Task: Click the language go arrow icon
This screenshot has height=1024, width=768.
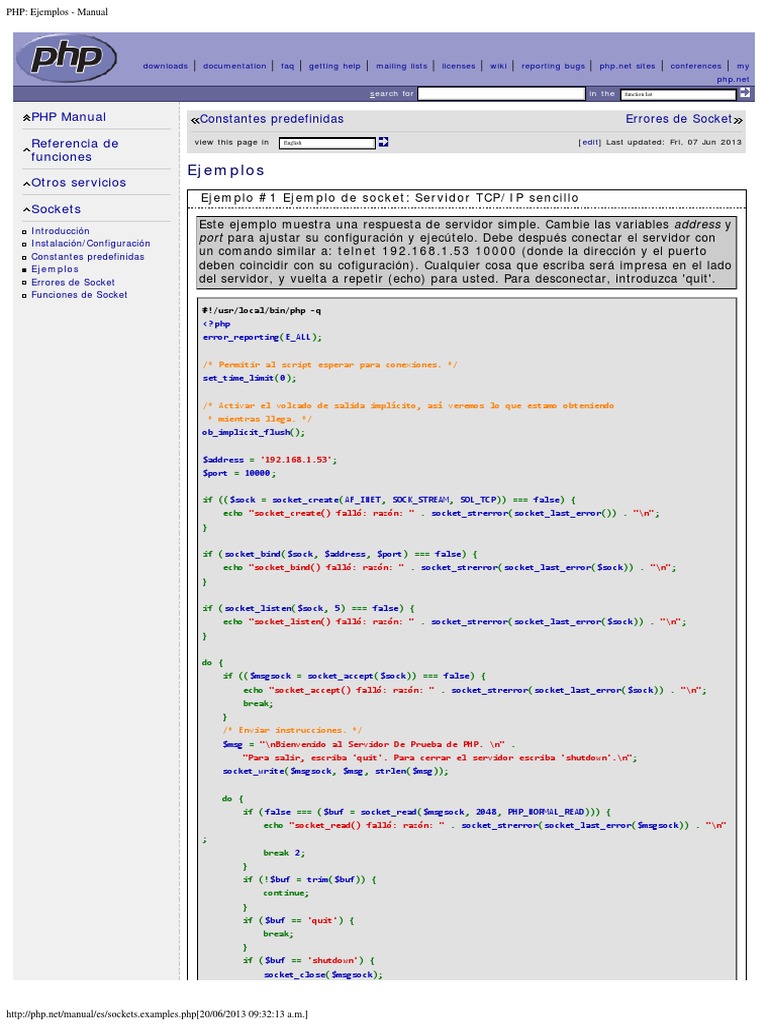Action: point(383,142)
